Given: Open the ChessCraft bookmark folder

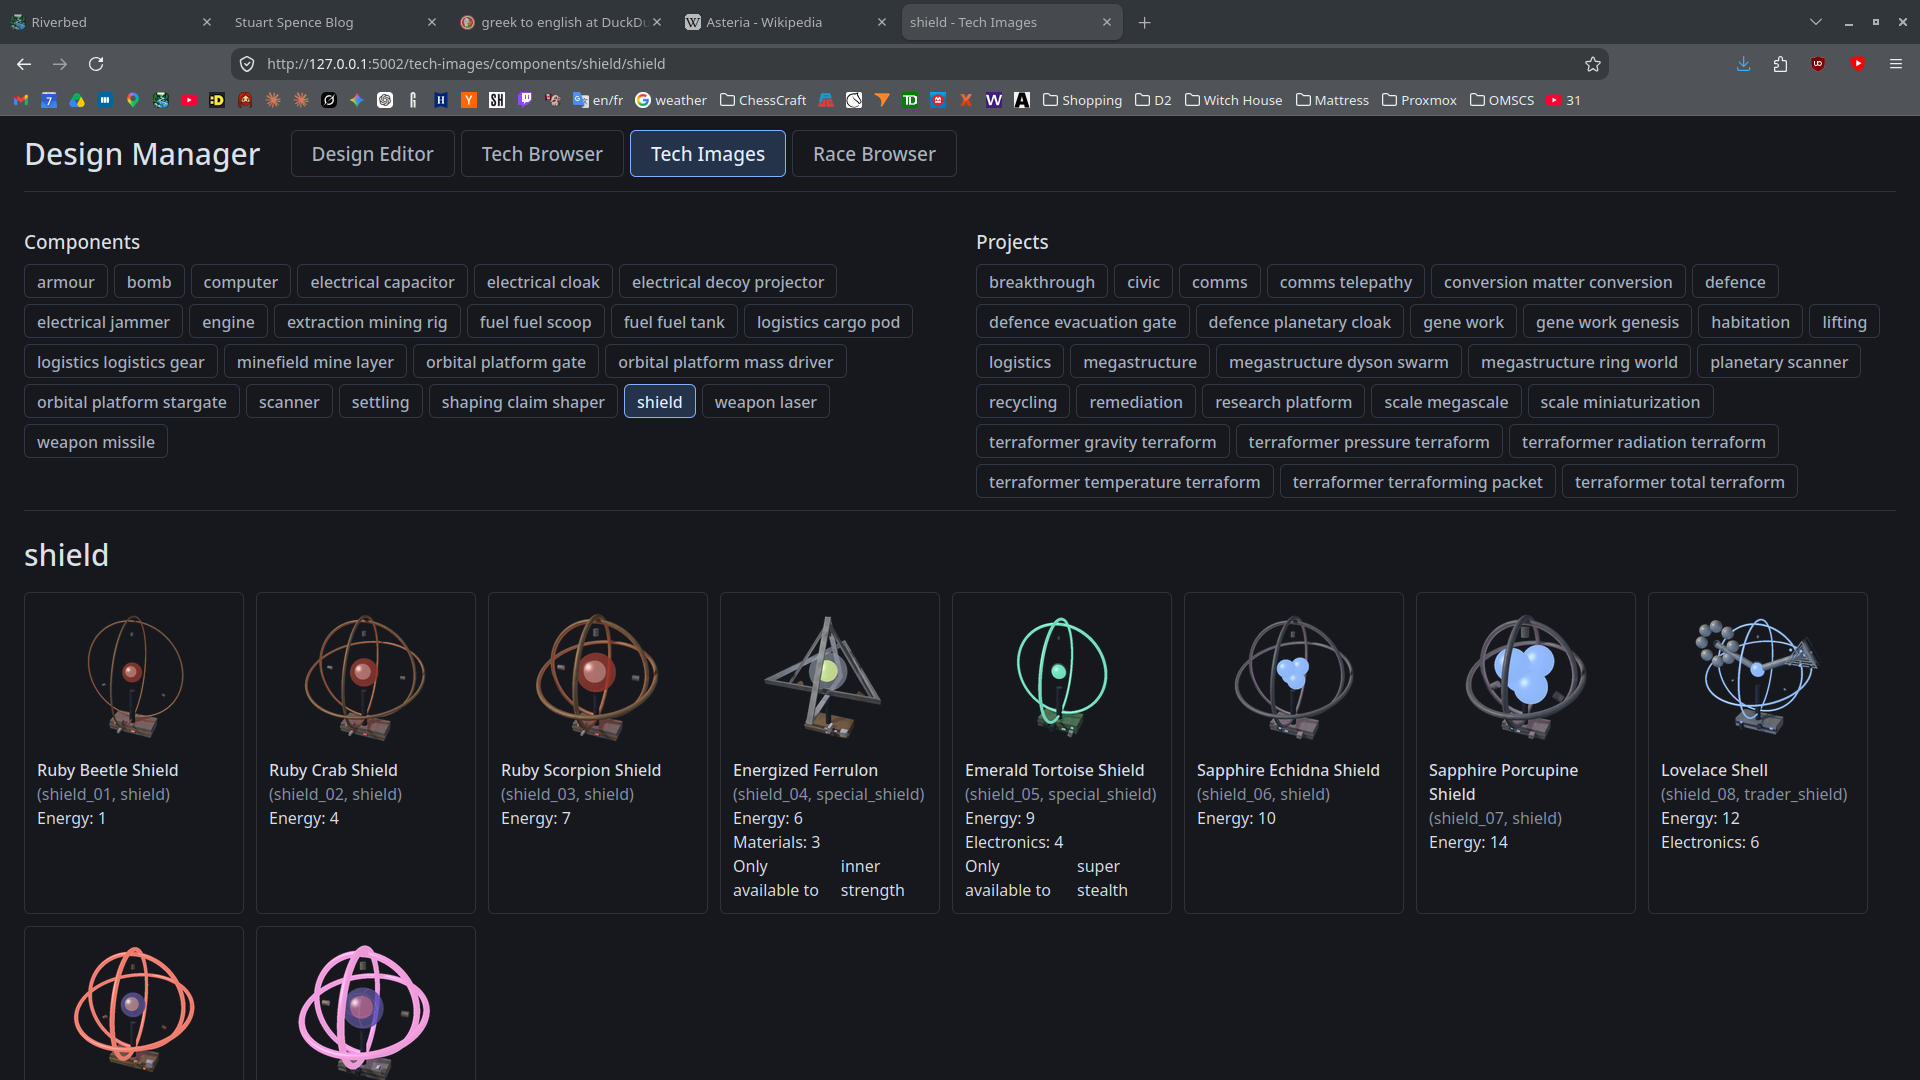Looking at the screenshot, I should 763,100.
